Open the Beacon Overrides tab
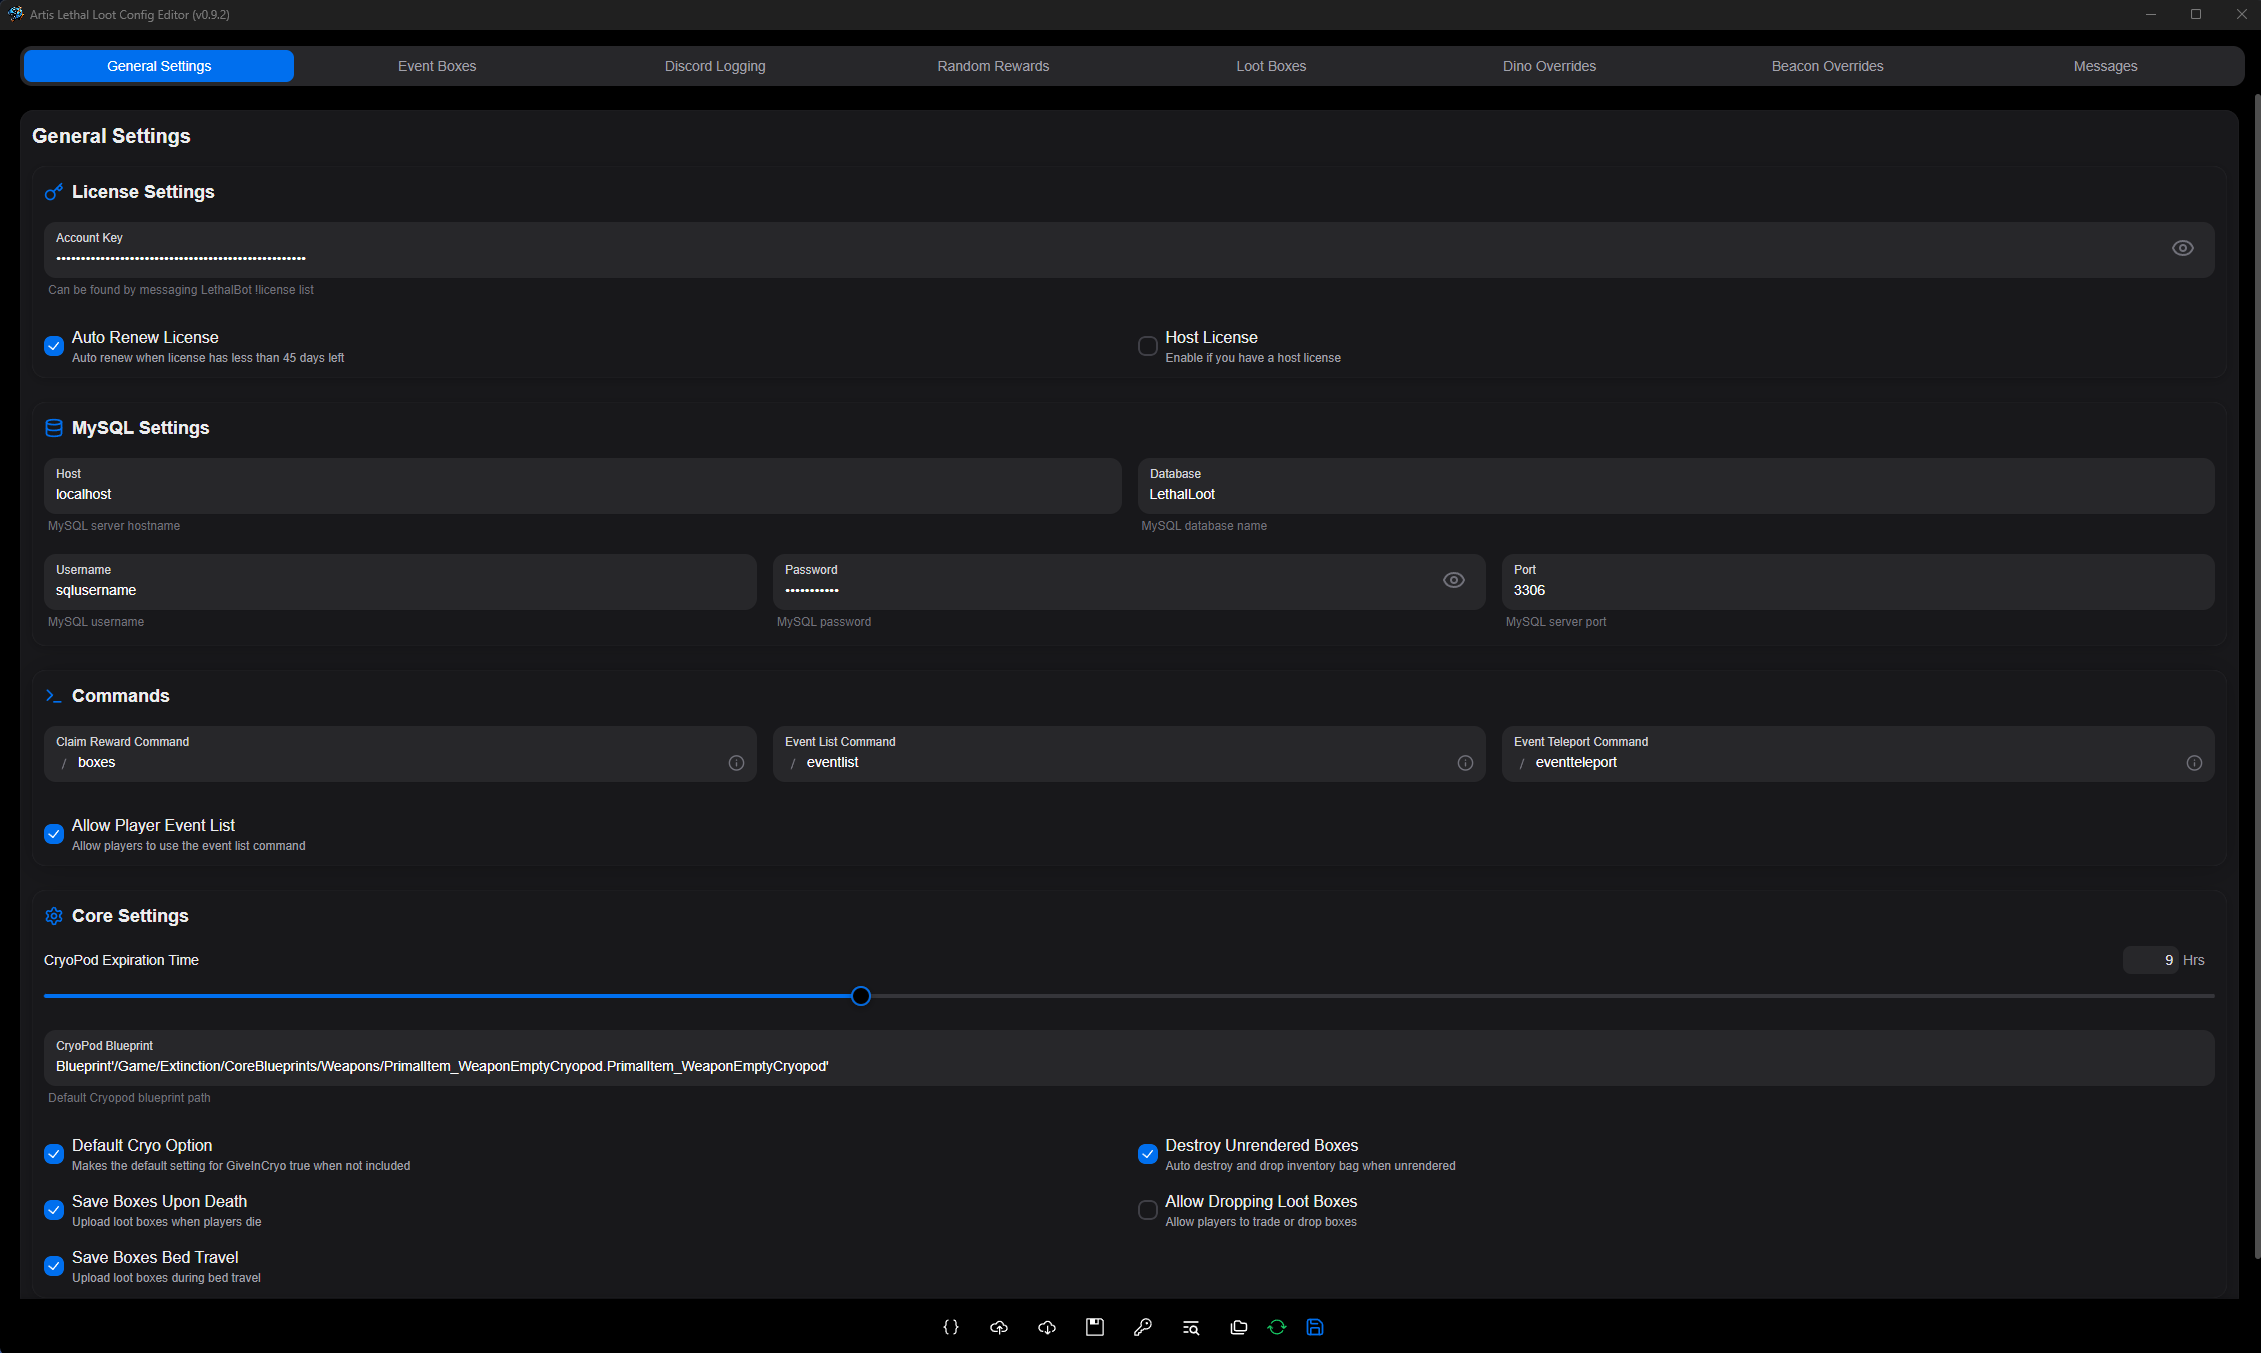The width and height of the screenshot is (2261, 1353). [x=1827, y=66]
